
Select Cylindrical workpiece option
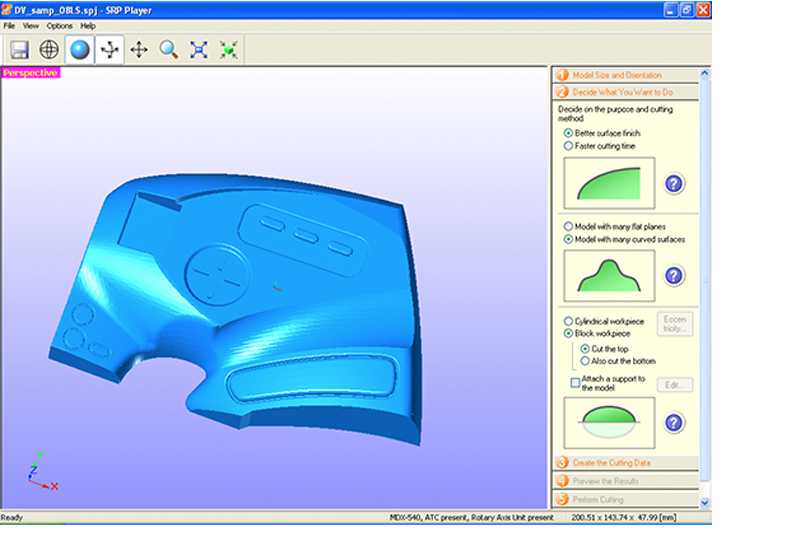[x=569, y=321]
